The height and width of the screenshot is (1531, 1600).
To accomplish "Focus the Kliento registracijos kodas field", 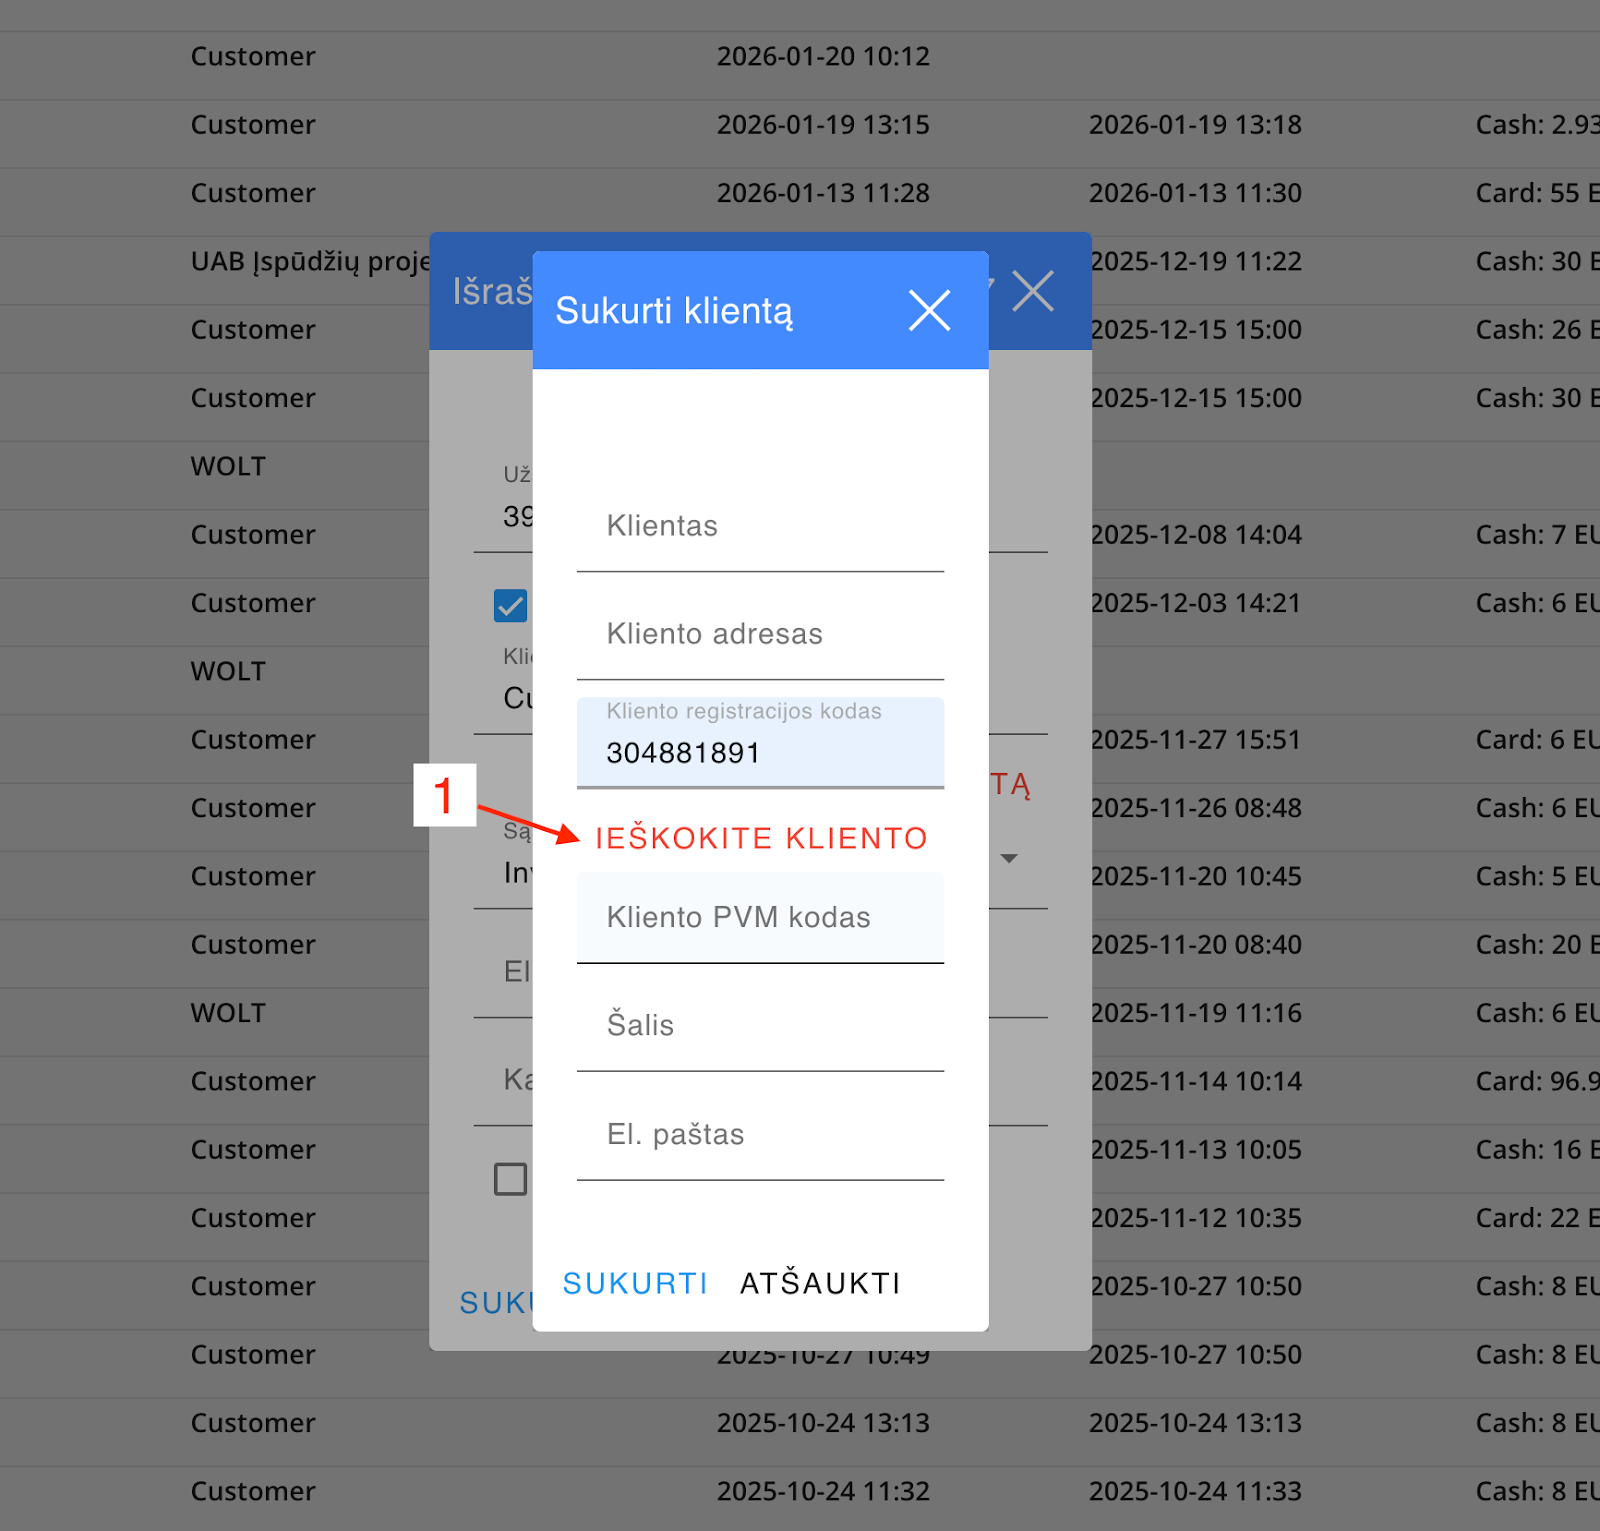I will tap(760, 752).
